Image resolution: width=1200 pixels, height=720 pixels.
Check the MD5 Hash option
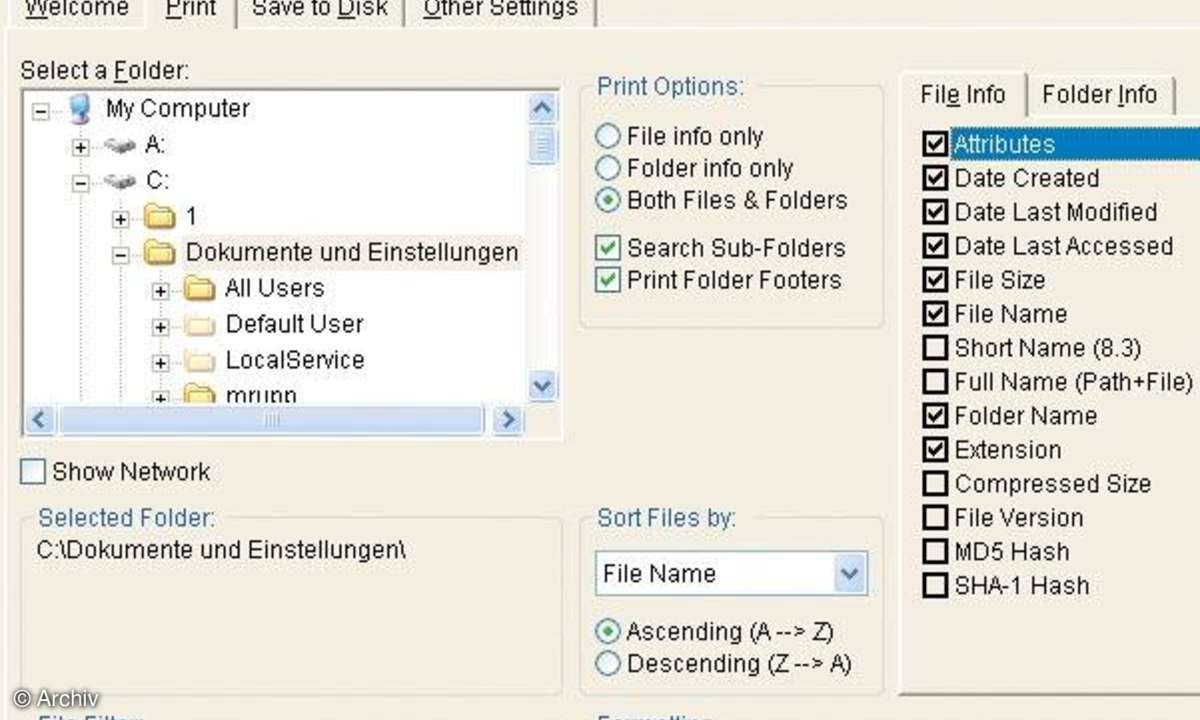[x=935, y=552]
